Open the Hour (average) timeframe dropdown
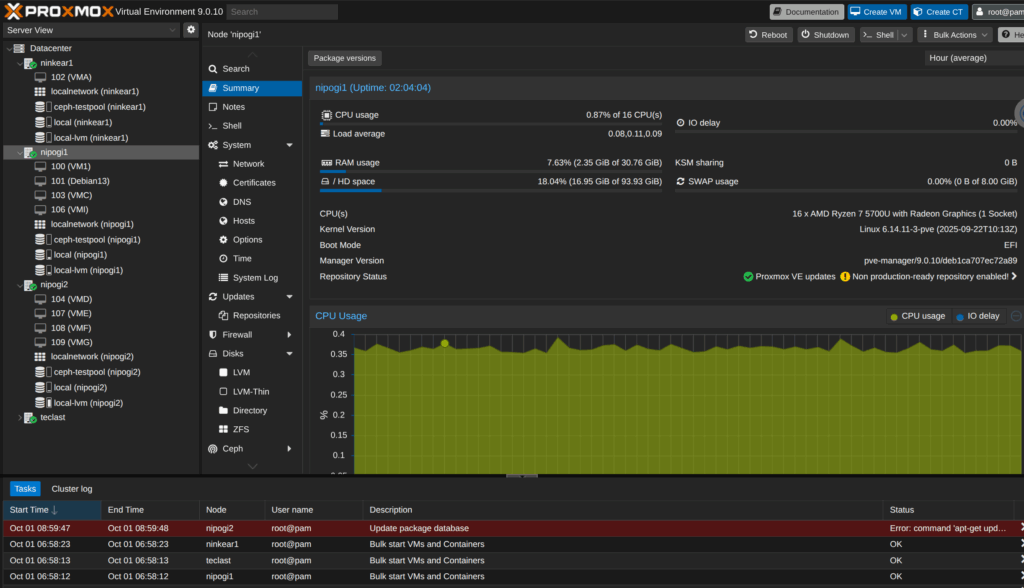Screen dimensions: 1024x588 (972, 58)
